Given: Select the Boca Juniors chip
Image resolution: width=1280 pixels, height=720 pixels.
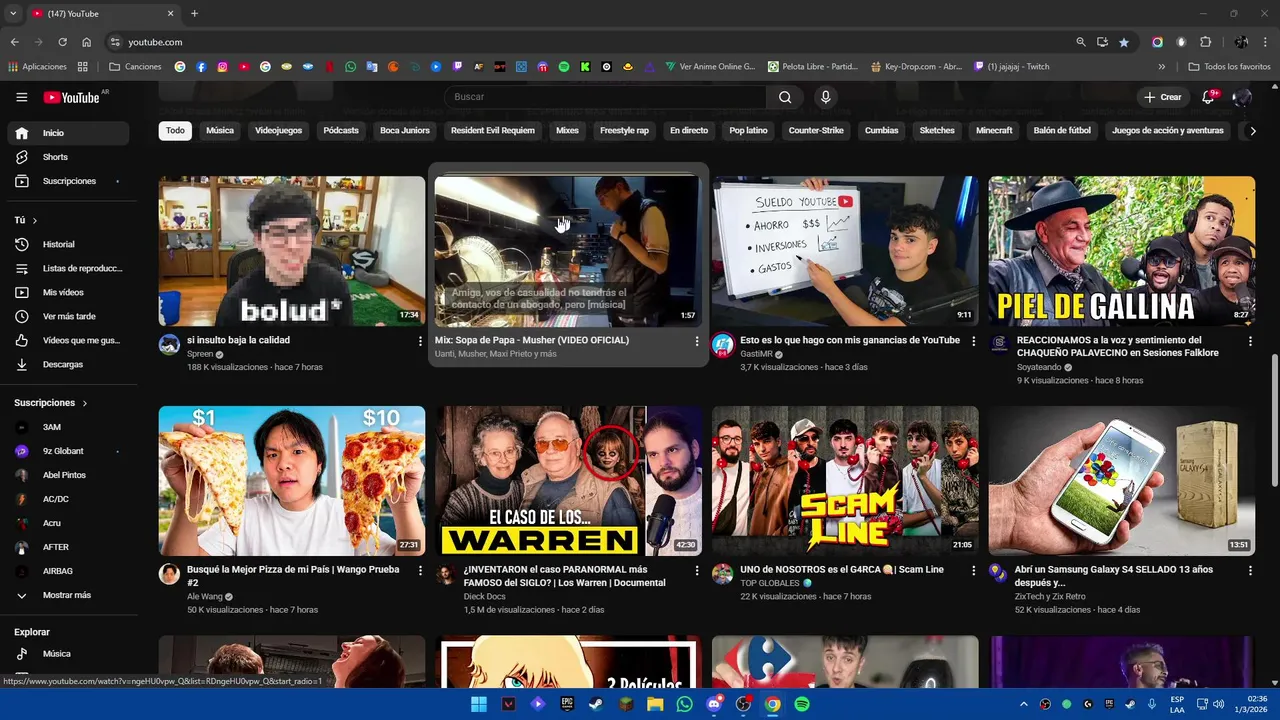Looking at the screenshot, I should pyautogui.click(x=405, y=131).
